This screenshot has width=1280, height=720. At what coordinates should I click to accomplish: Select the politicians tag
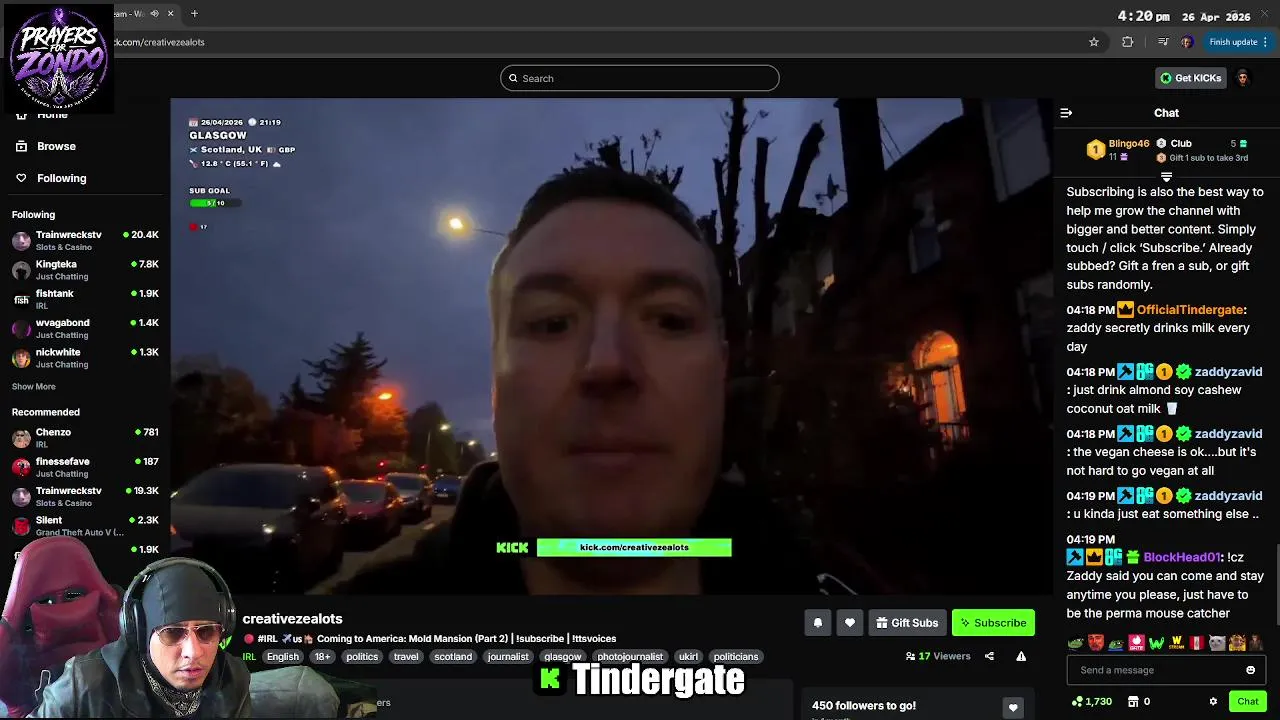click(x=736, y=657)
